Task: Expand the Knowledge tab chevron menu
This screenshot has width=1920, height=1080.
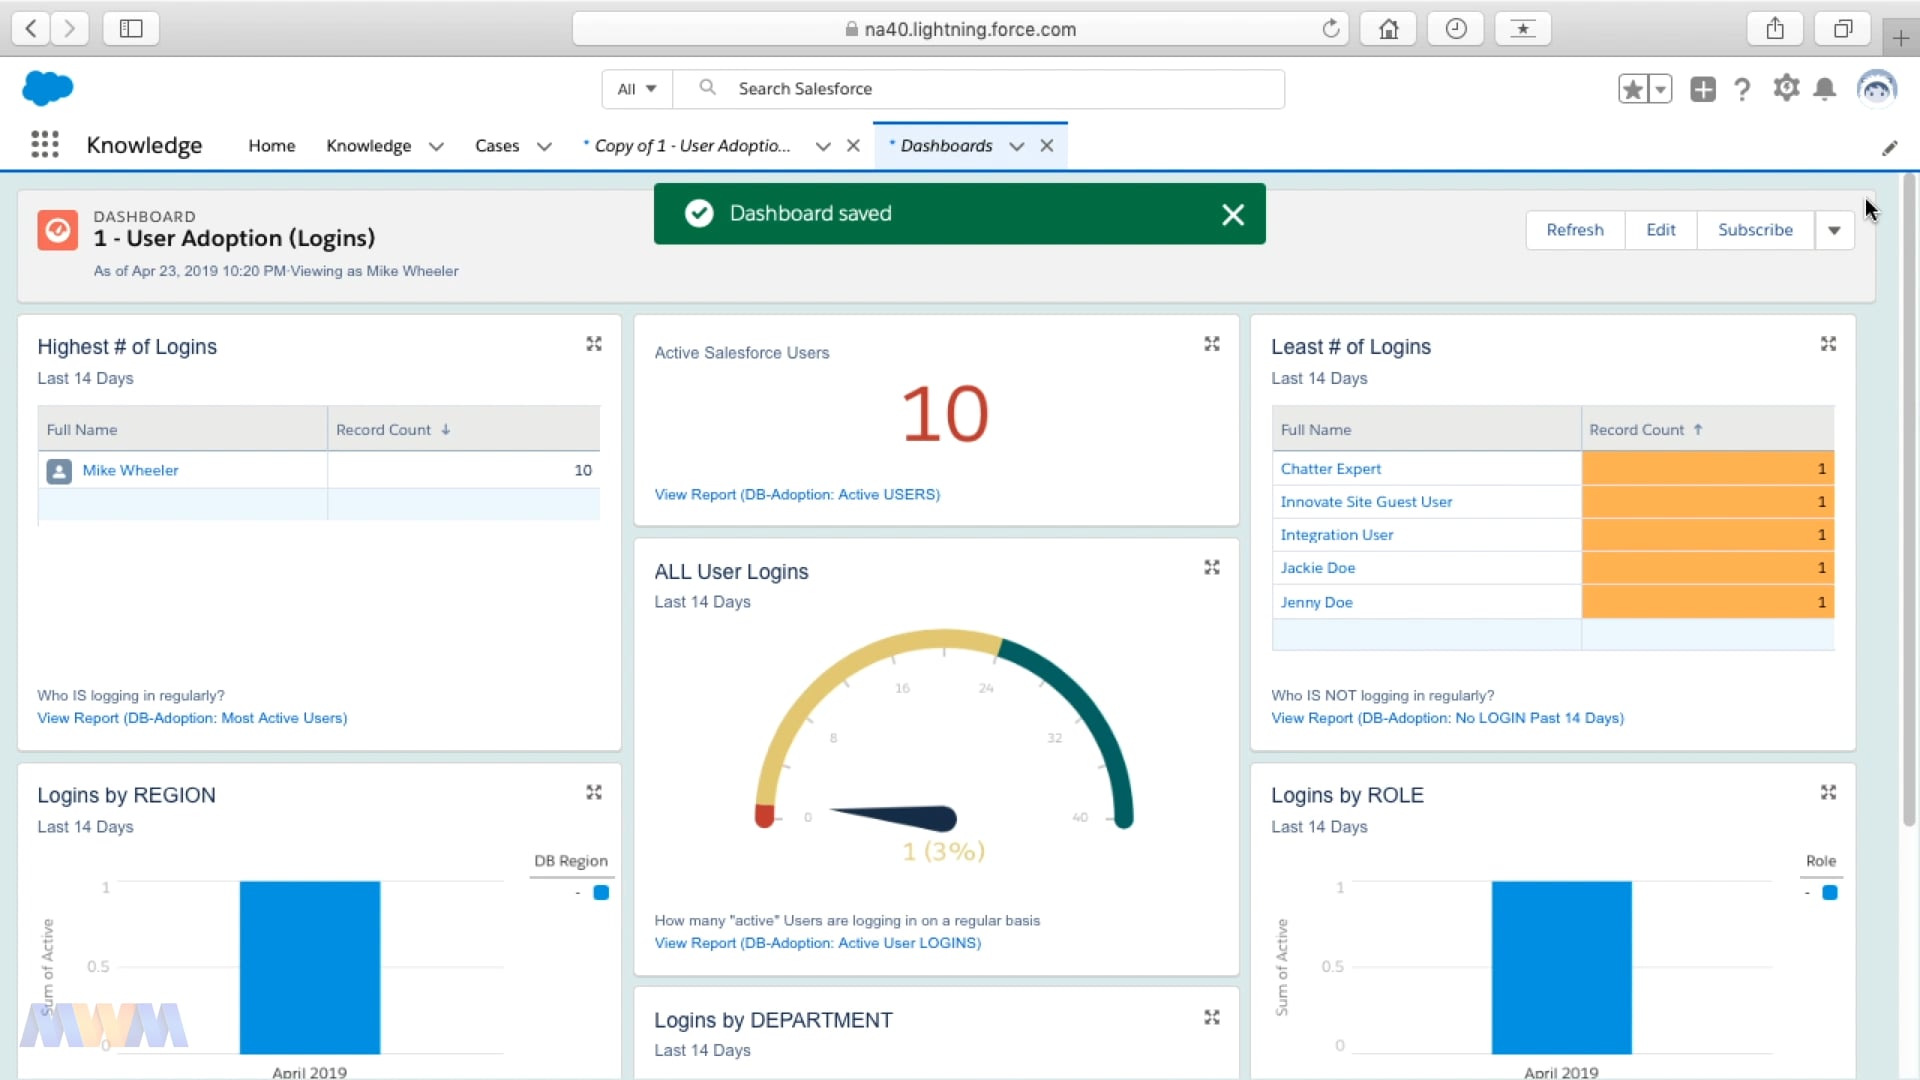Action: (436, 146)
